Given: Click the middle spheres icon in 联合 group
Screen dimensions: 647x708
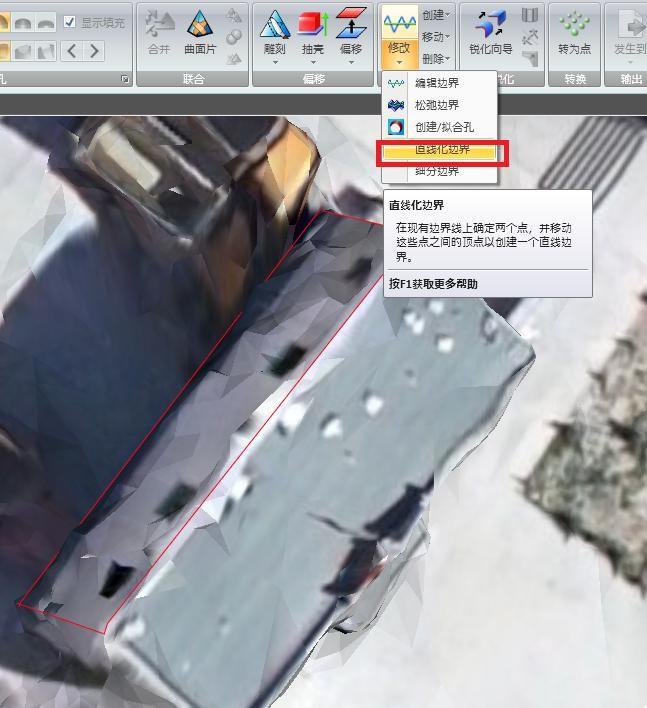Looking at the screenshot, I should pyautogui.click(x=234, y=37).
